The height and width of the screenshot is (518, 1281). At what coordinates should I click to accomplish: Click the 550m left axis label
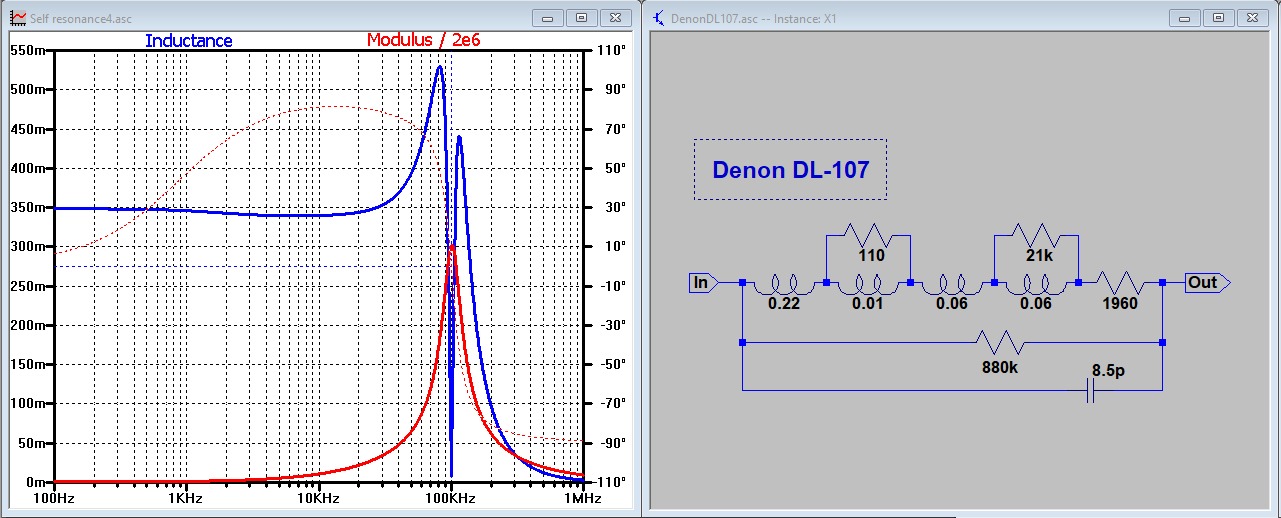point(30,50)
